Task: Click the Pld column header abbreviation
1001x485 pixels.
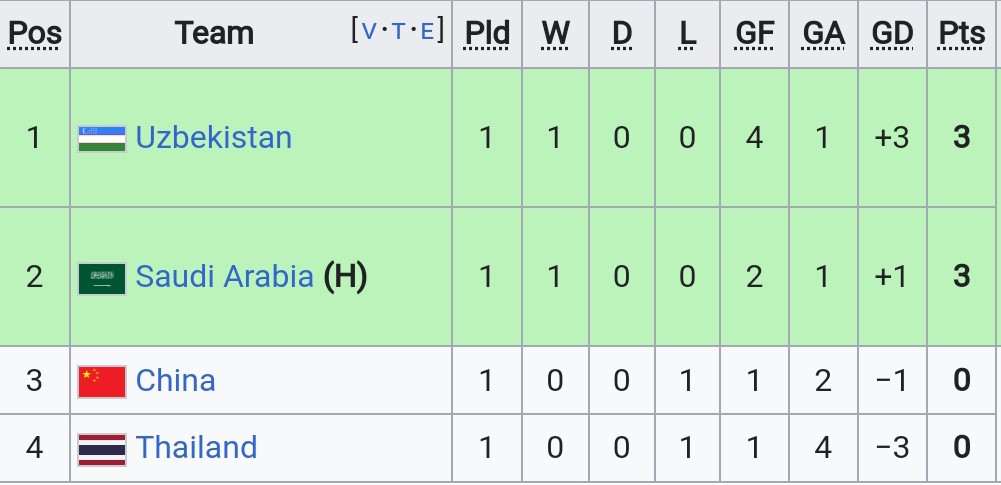Action: [x=487, y=34]
